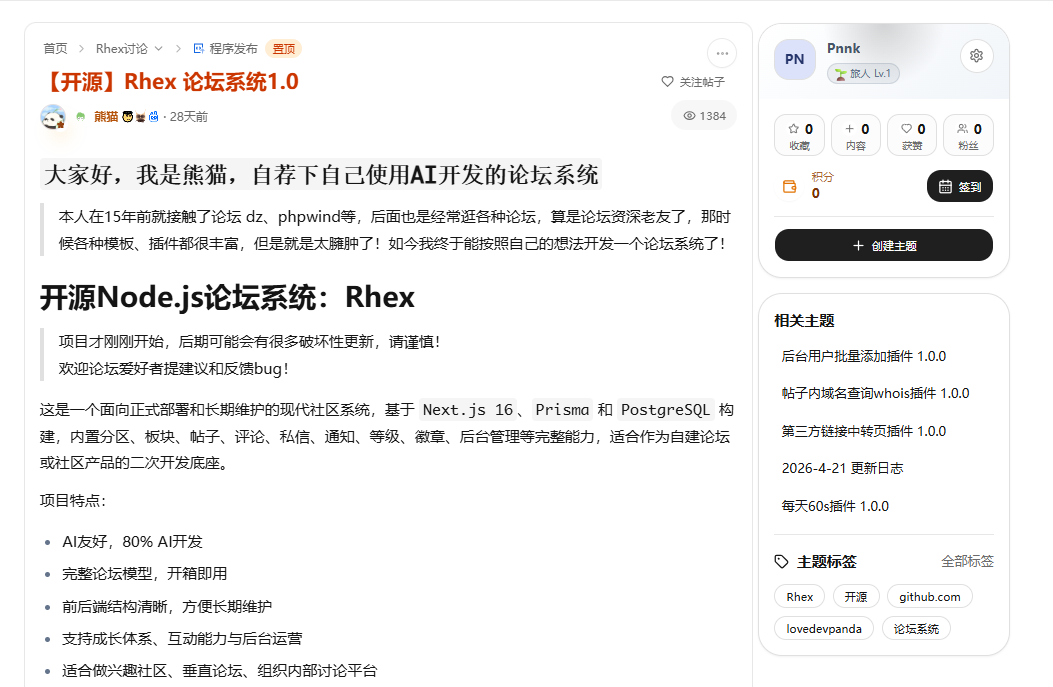Click the 关注帖子 follow post button
Image resolution: width=1053 pixels, height=687 pixels.
[693, 81]
